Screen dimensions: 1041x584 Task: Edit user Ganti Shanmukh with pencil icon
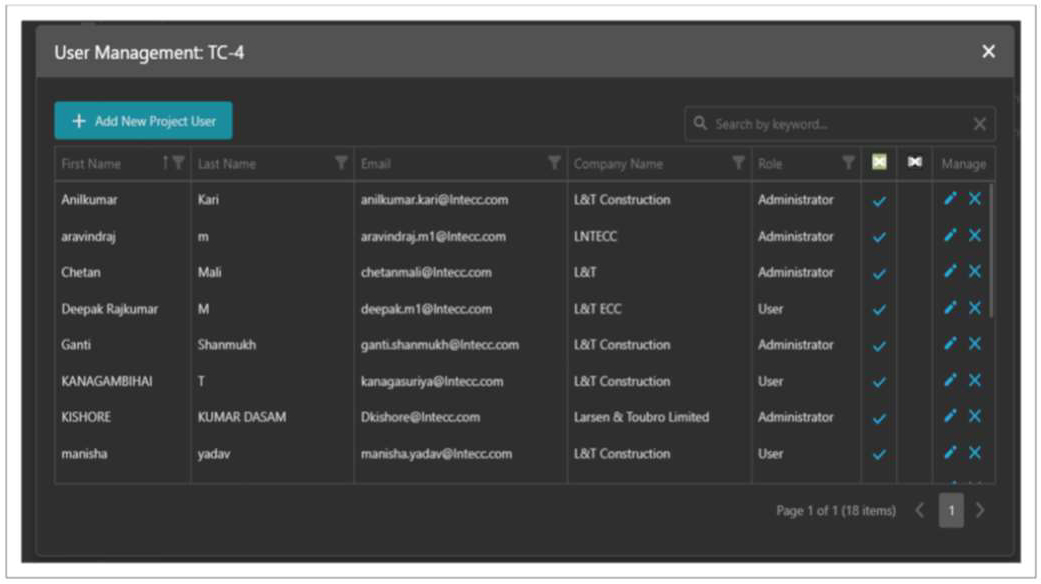(950, 345)
